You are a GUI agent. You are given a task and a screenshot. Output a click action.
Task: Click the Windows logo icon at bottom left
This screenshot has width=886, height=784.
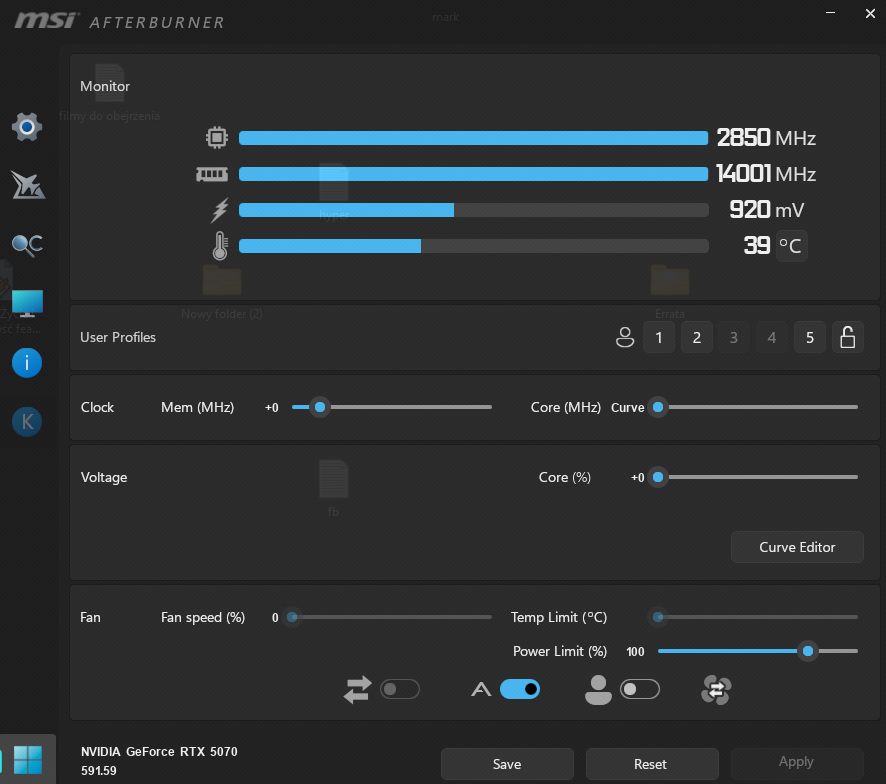pos(28,759)
